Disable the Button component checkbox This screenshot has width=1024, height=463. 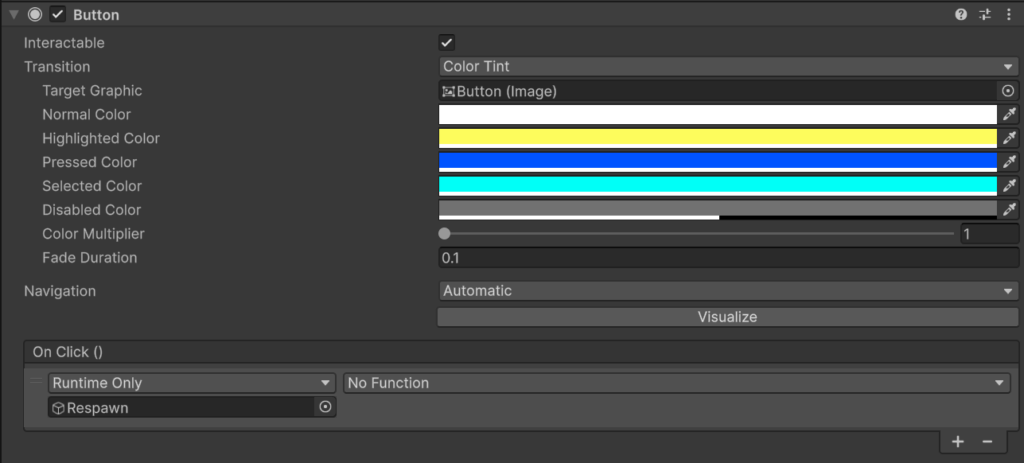coord(58,14)
